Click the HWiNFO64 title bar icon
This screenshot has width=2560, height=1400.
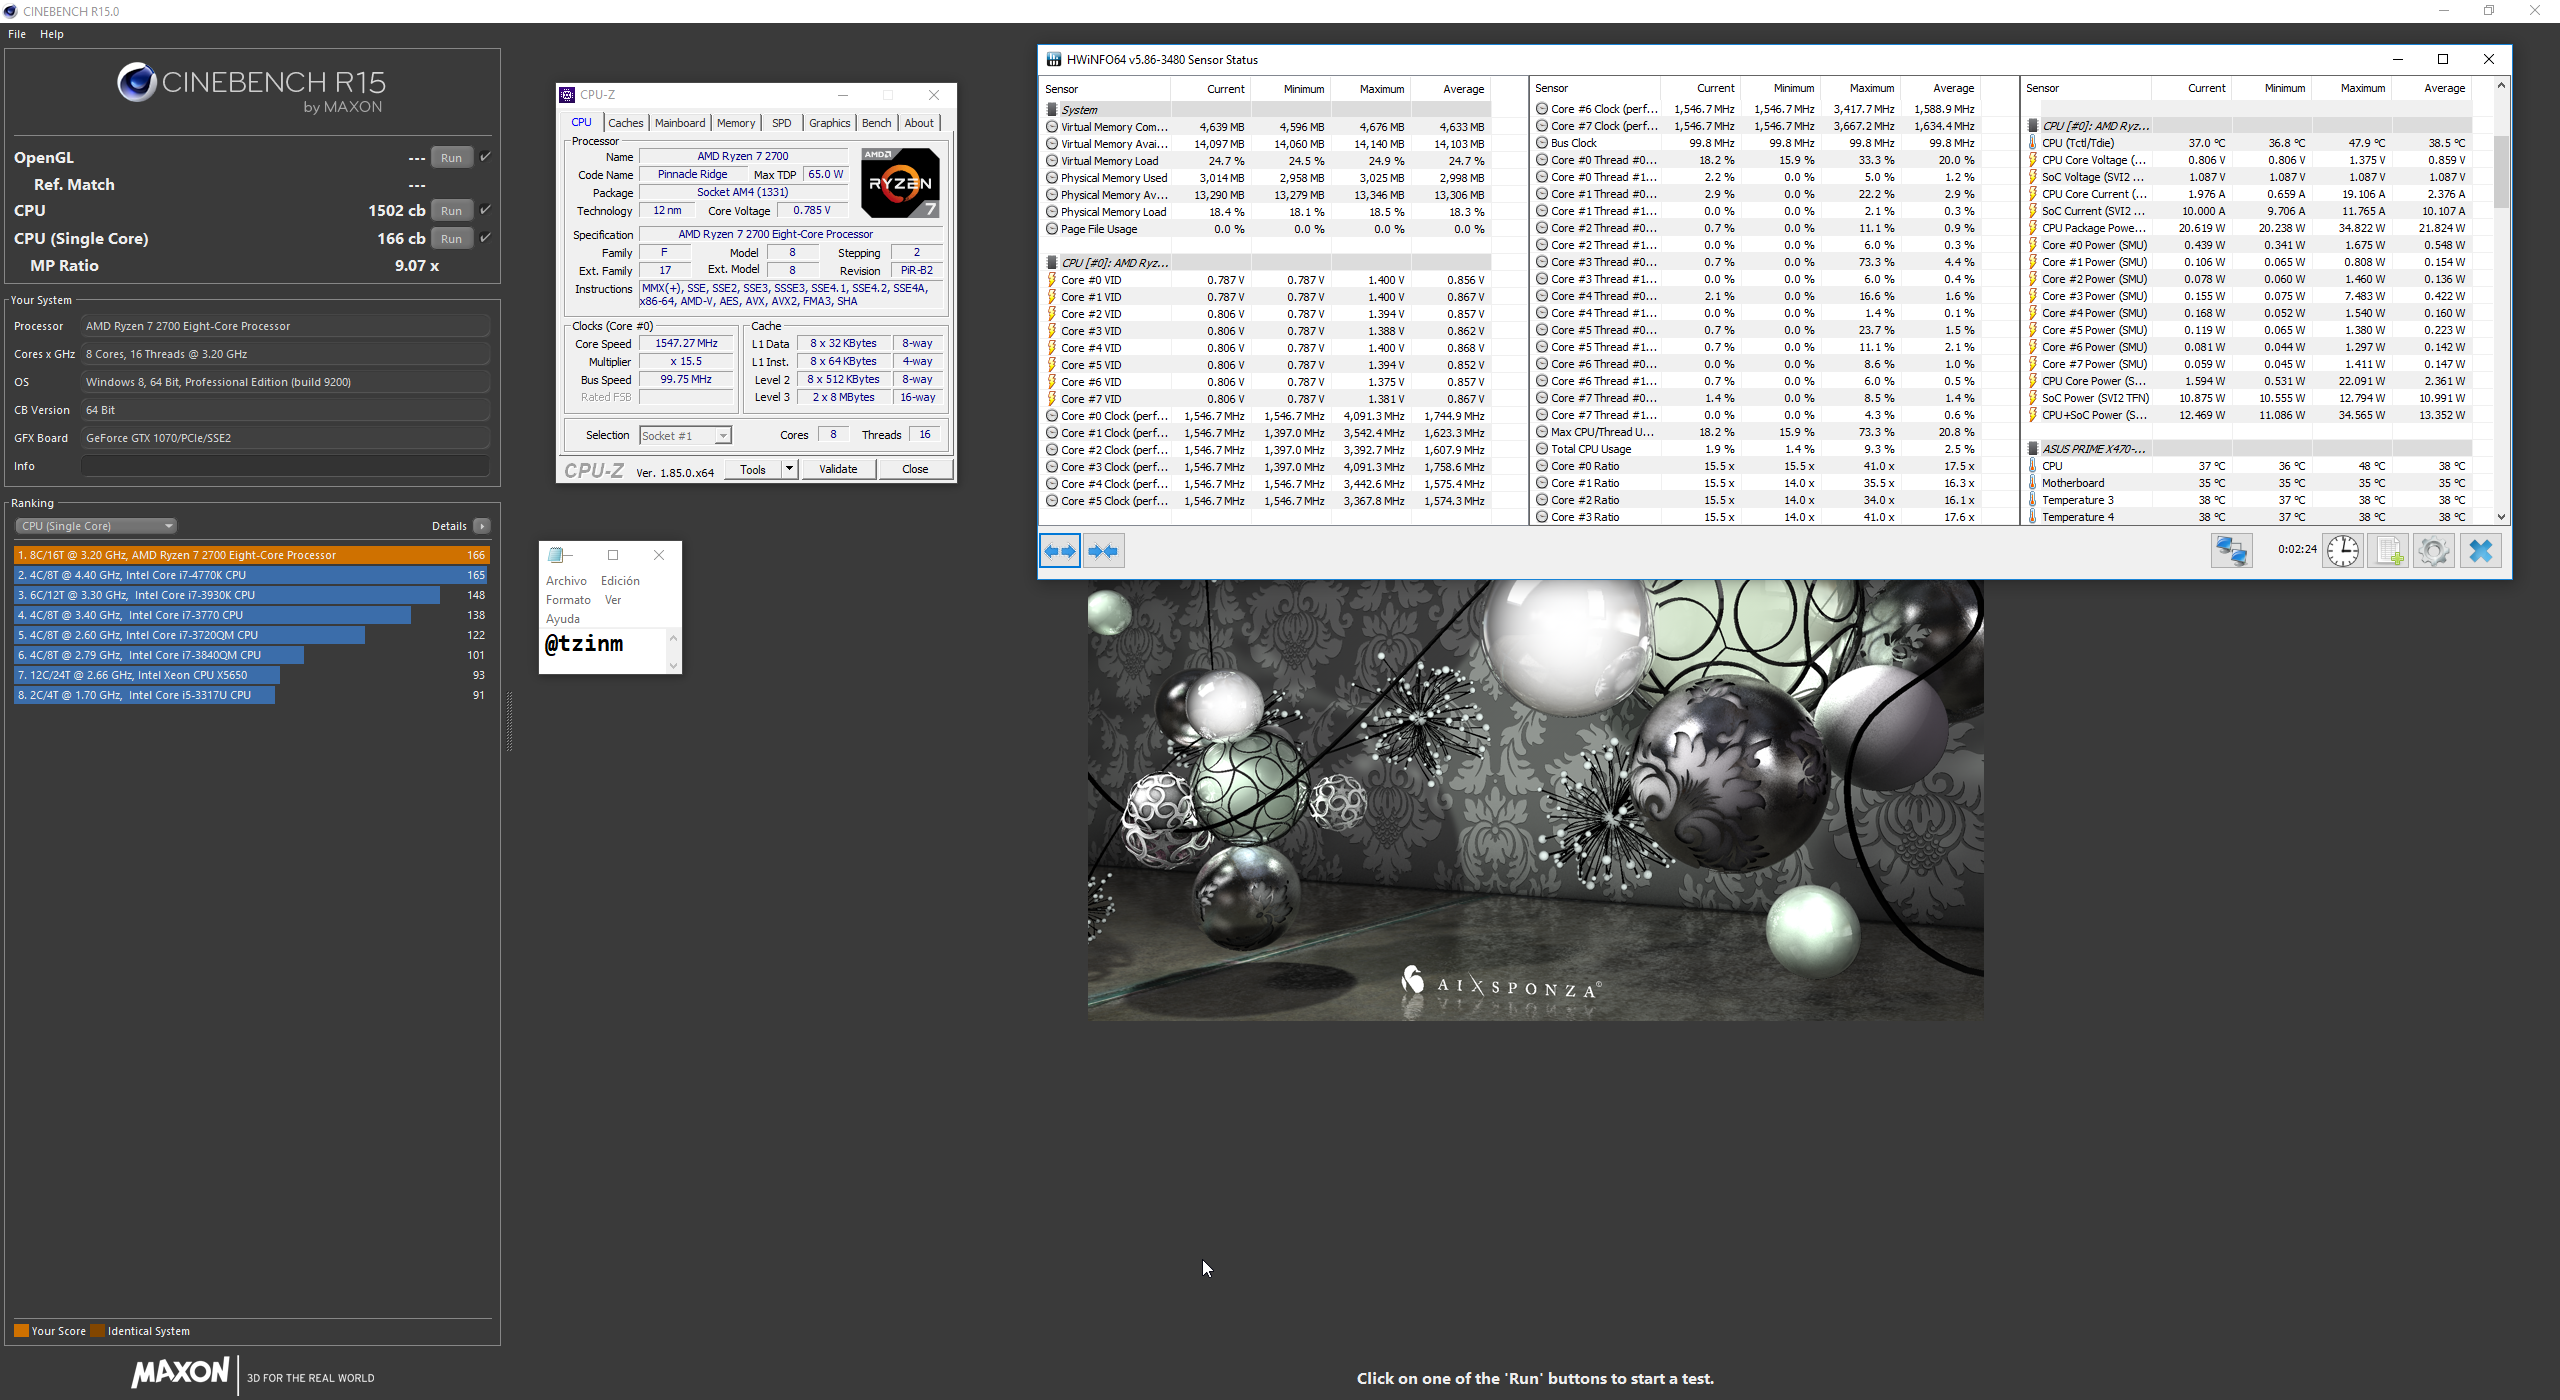click(1054, 60)
